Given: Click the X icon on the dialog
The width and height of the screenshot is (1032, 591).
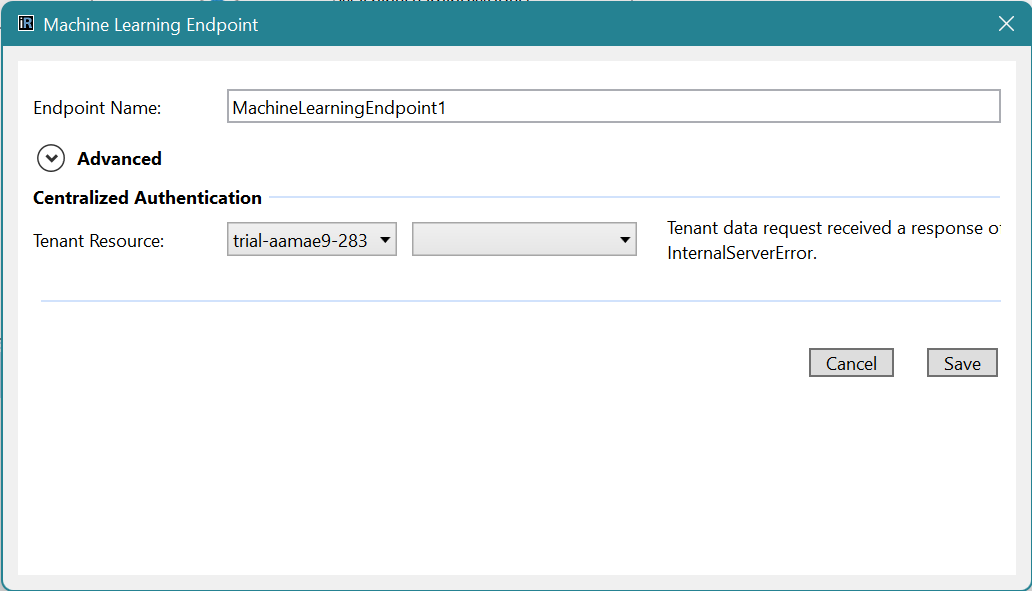Looking at the screenshot, I should click(1006, 23).
